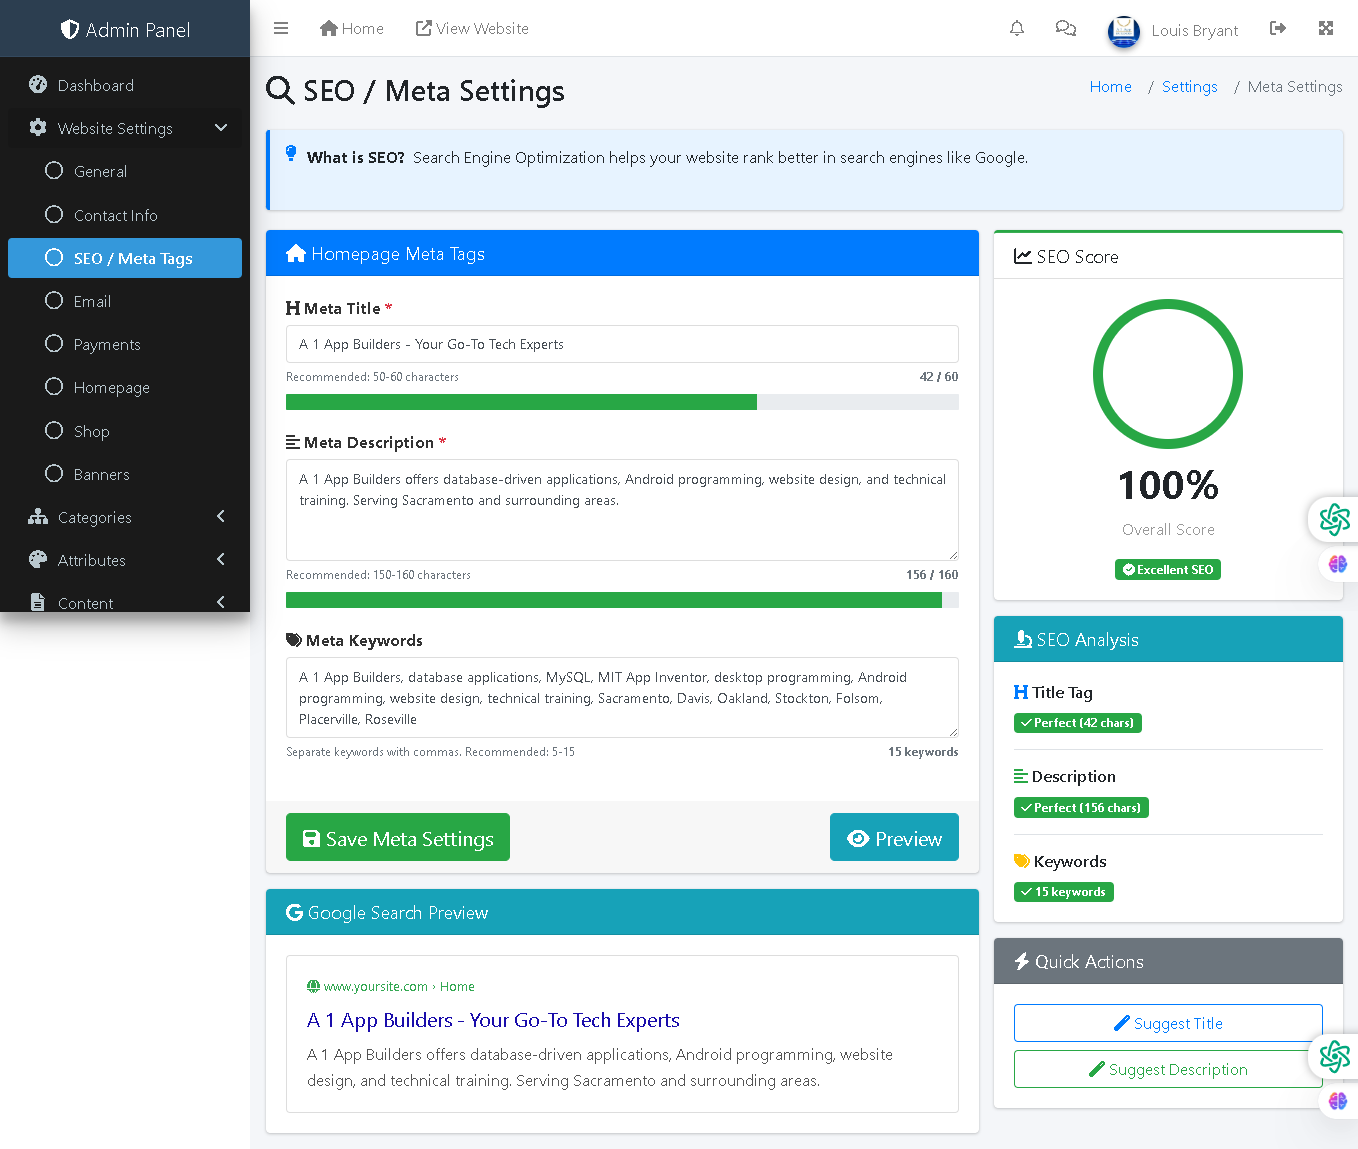The height and width of the screenshot is (1149, 1358).
Task: Click the Settings breadcrumb link
Action: pos(1189,87)
